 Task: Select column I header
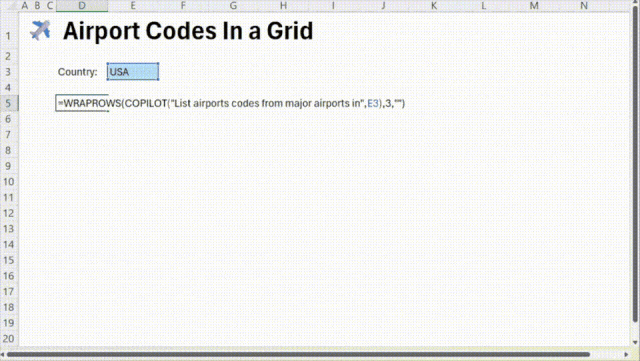coord(333,6)
